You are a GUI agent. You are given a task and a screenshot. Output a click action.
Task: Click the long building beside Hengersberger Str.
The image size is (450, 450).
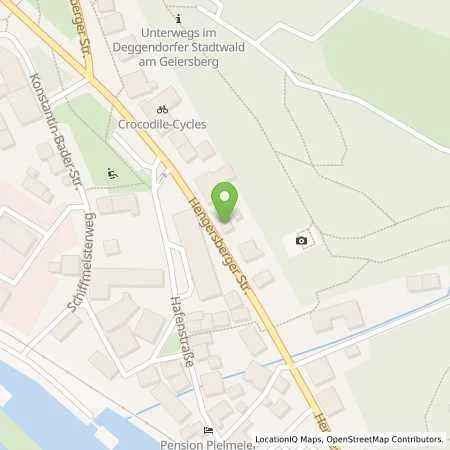[197, 256]
